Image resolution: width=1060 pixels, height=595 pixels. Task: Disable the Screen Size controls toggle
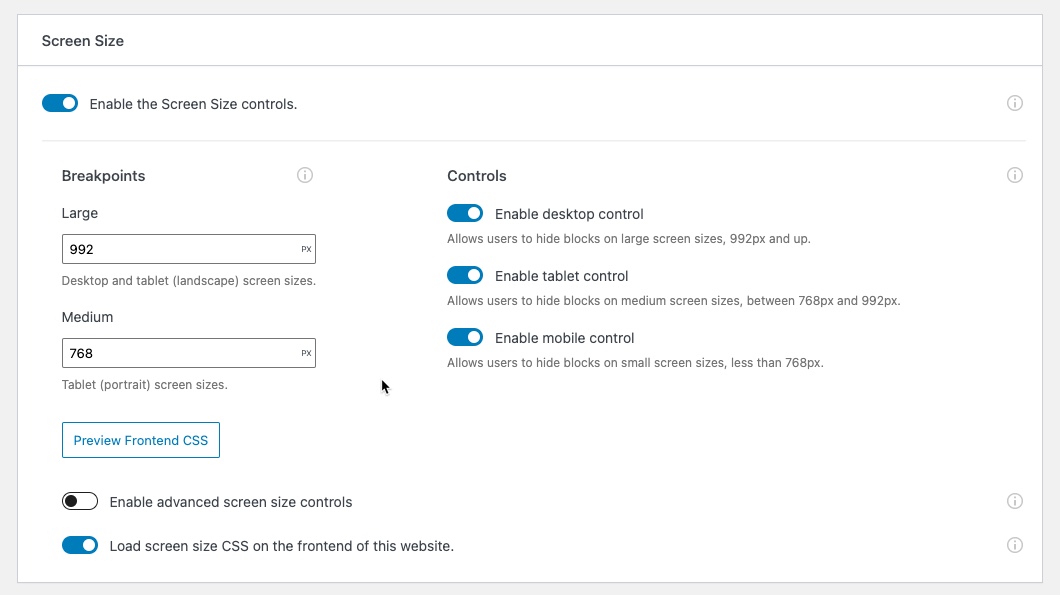[x=60, y=103]
